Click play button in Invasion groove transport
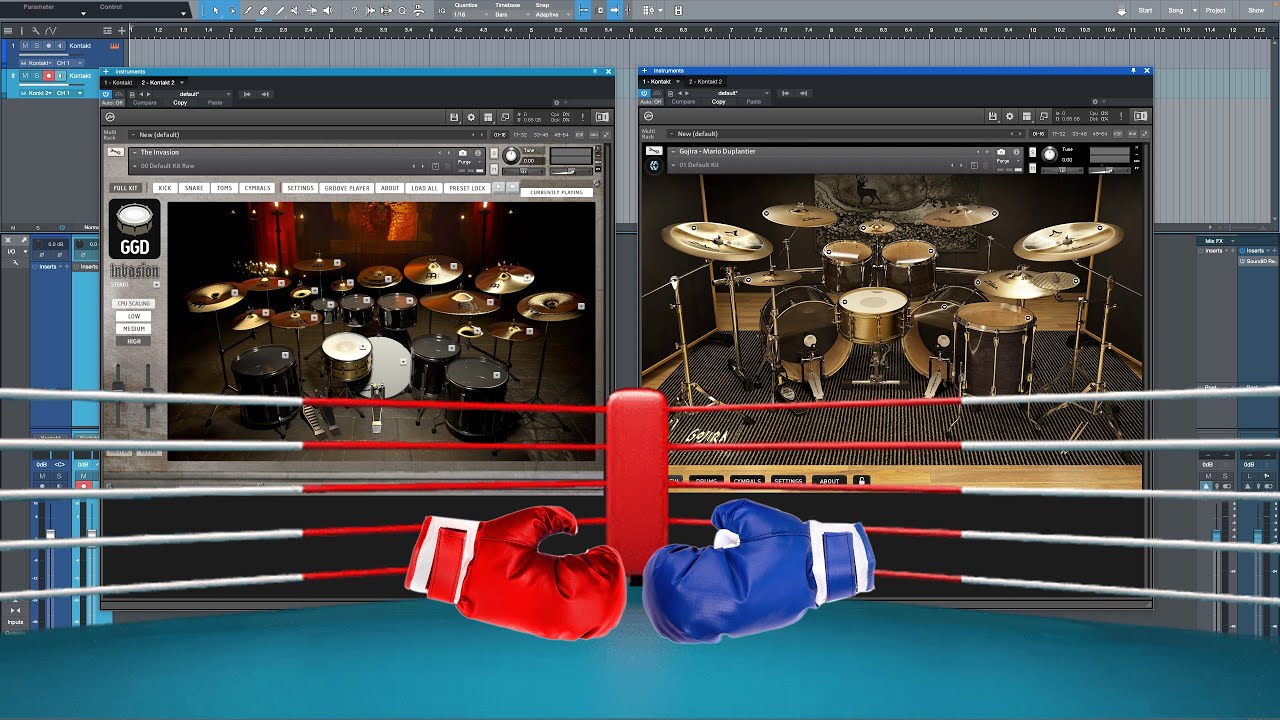 pos(500,187)
